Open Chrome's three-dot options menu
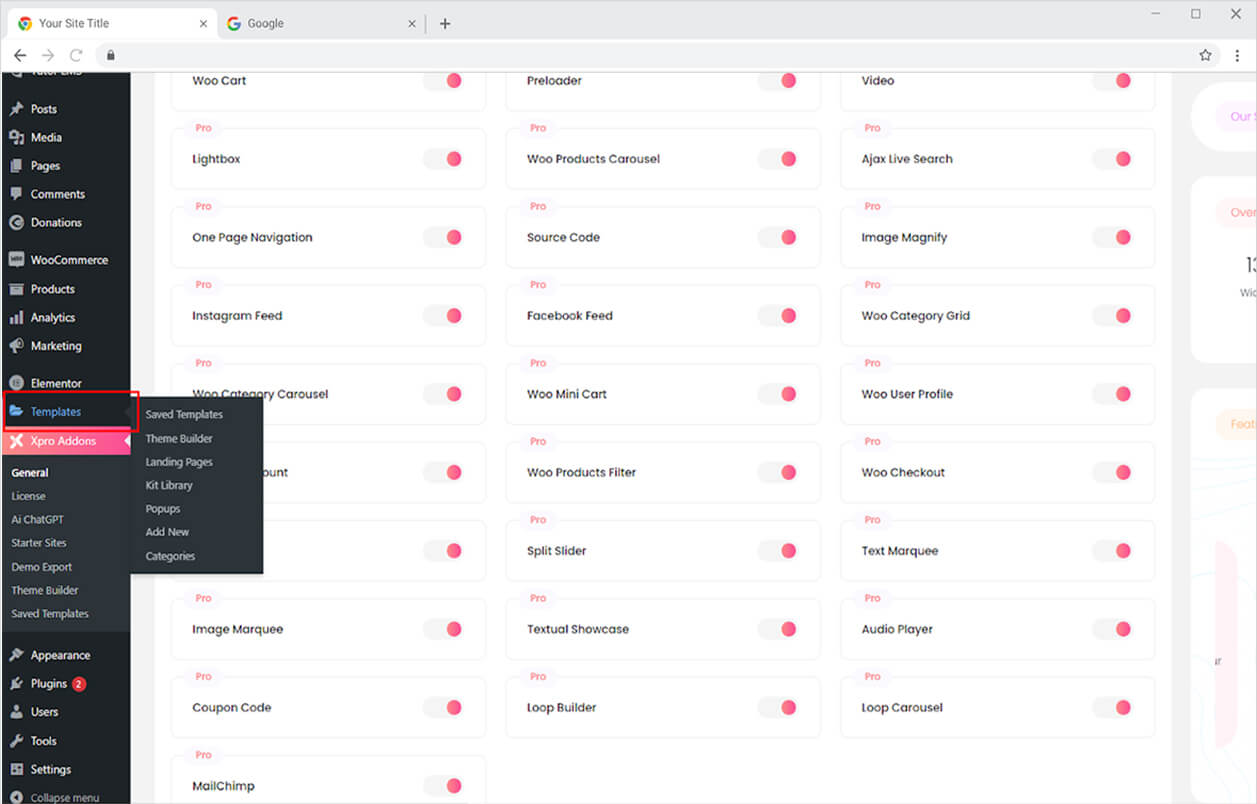Viewport: 1257px width, 804px height. tap(1237, 55)
